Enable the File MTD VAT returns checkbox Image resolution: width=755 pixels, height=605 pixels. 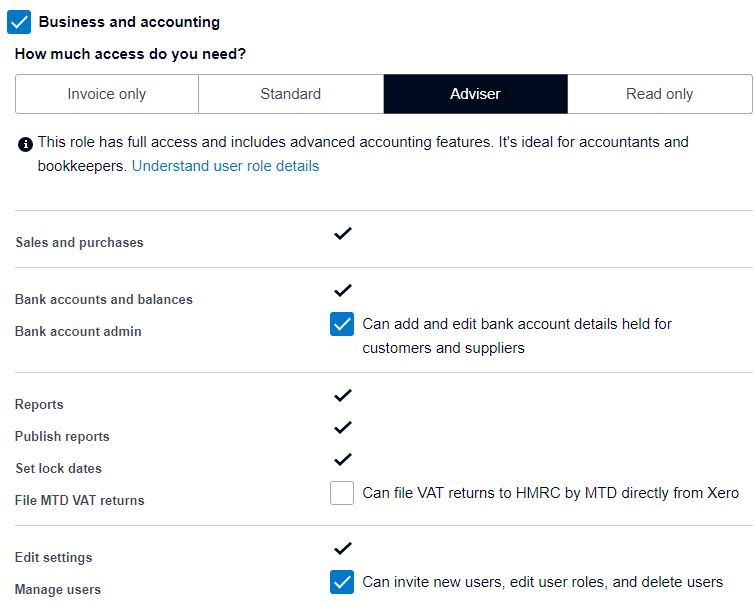(x=342, y=493)
